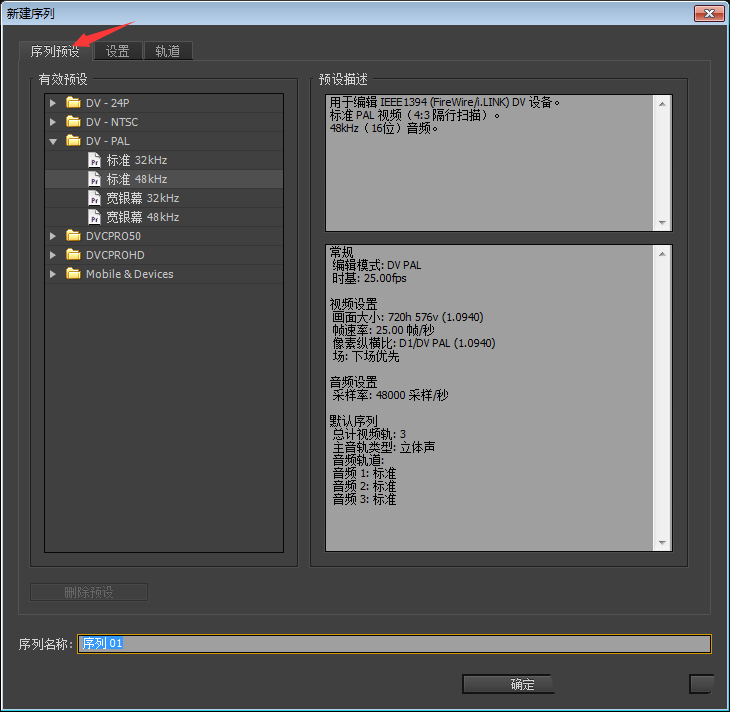Image resolution: width=730 pixels, height=712 pixels.
Task: Select the DV - 24P tree row label
Action: 108,103
